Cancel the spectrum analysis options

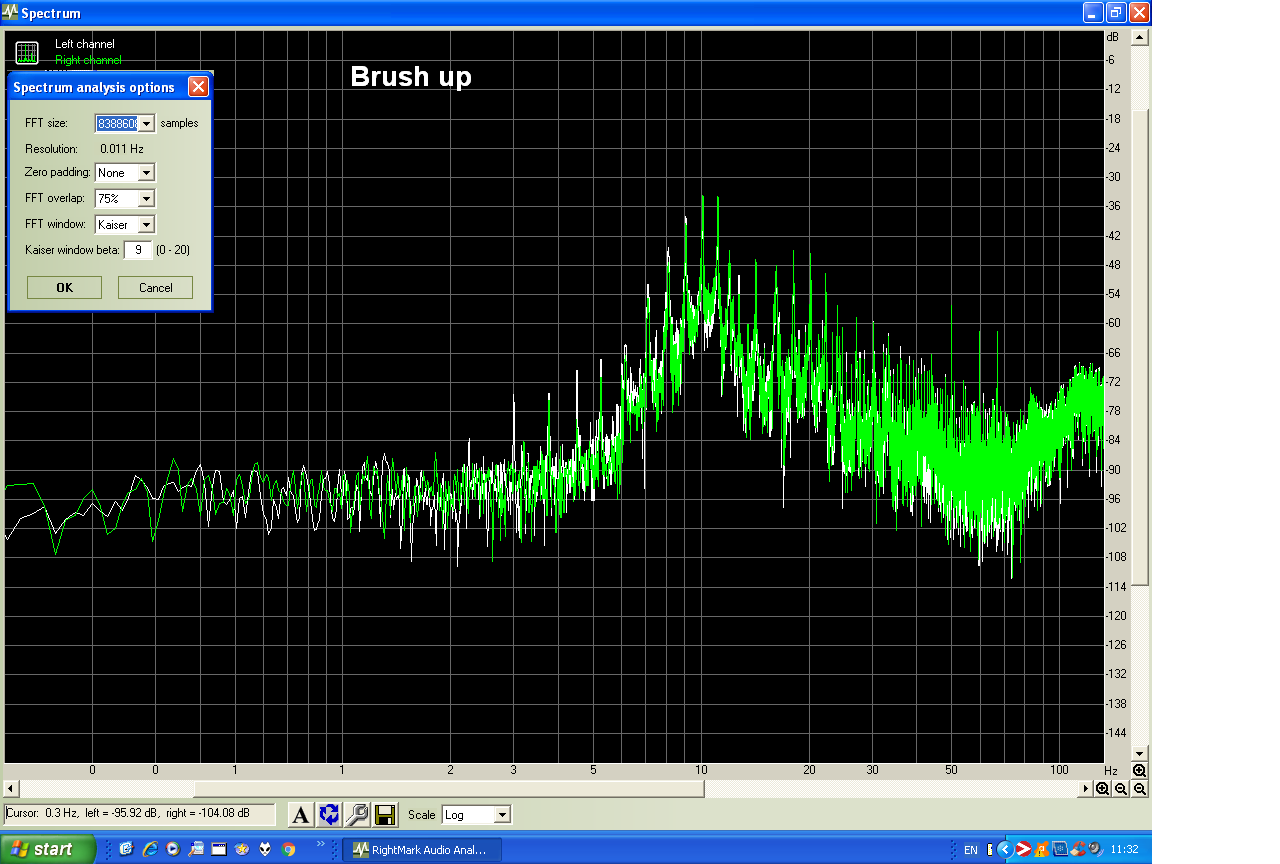tap(155, 288)
